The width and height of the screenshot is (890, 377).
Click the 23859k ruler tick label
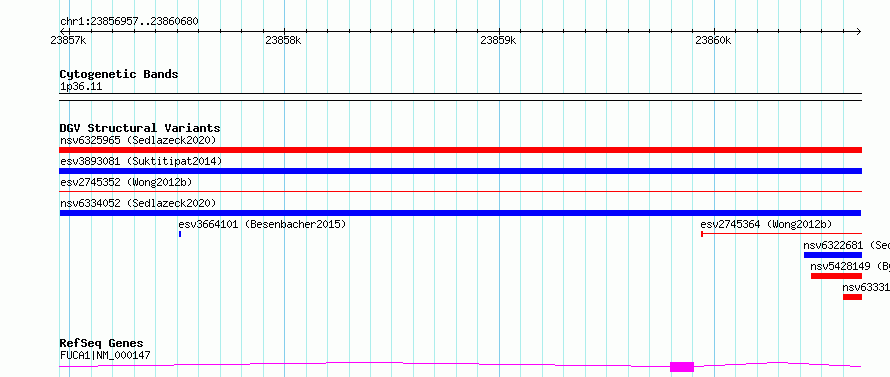pos(498,40)
